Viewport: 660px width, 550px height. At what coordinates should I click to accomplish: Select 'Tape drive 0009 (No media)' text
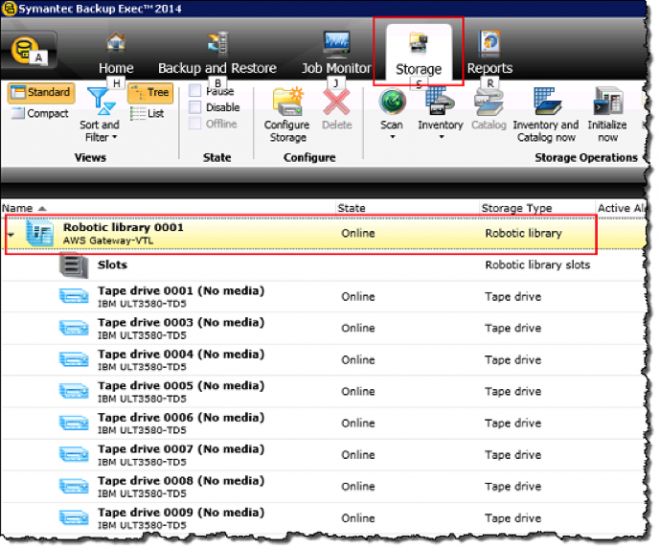click(181, 513)
